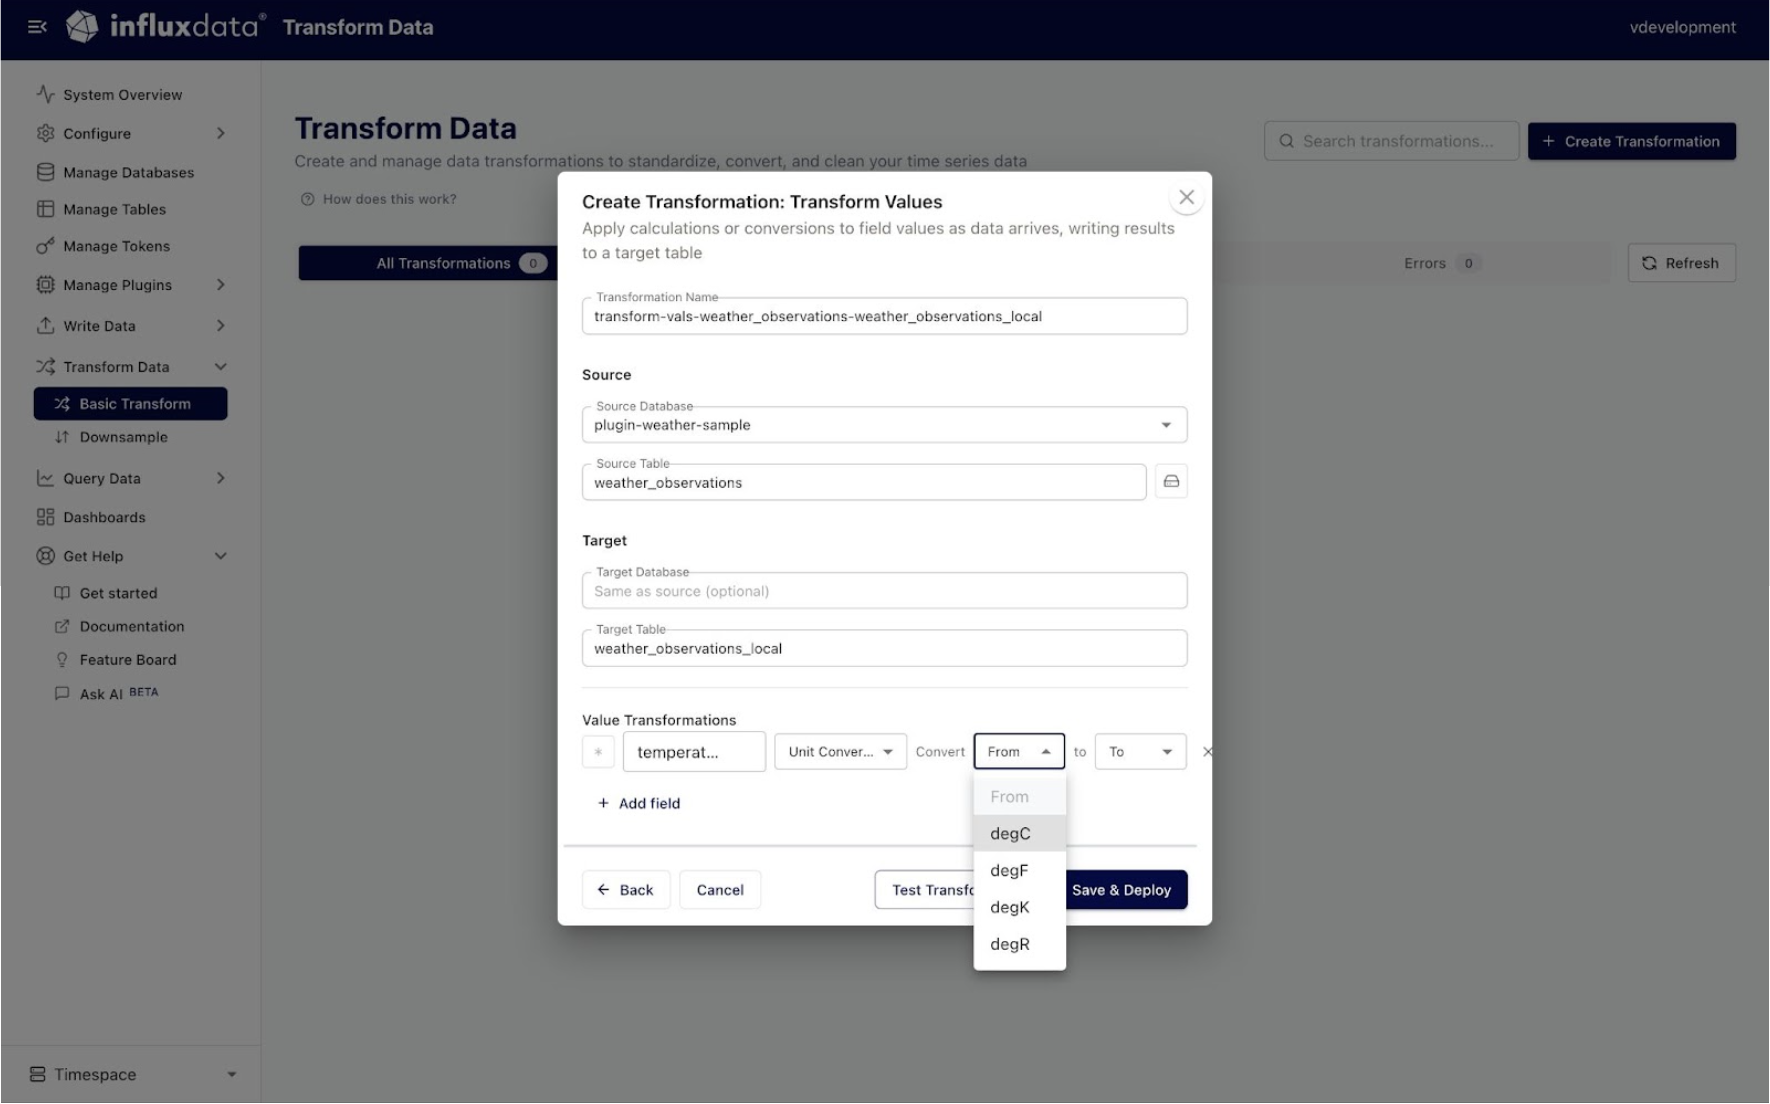Click the Manage Tables grid icon
Screen dimensions: 1770x1104
[45, 209]
